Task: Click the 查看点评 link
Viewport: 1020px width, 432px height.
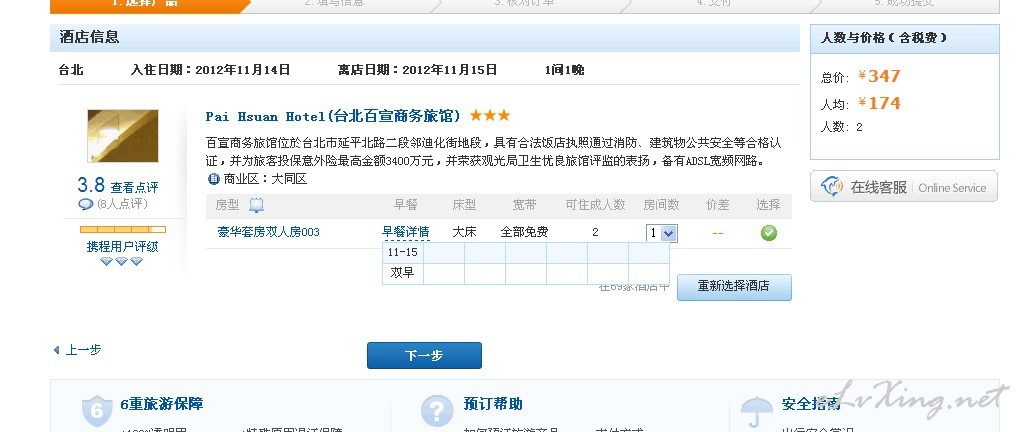Action: pos(134,187)
